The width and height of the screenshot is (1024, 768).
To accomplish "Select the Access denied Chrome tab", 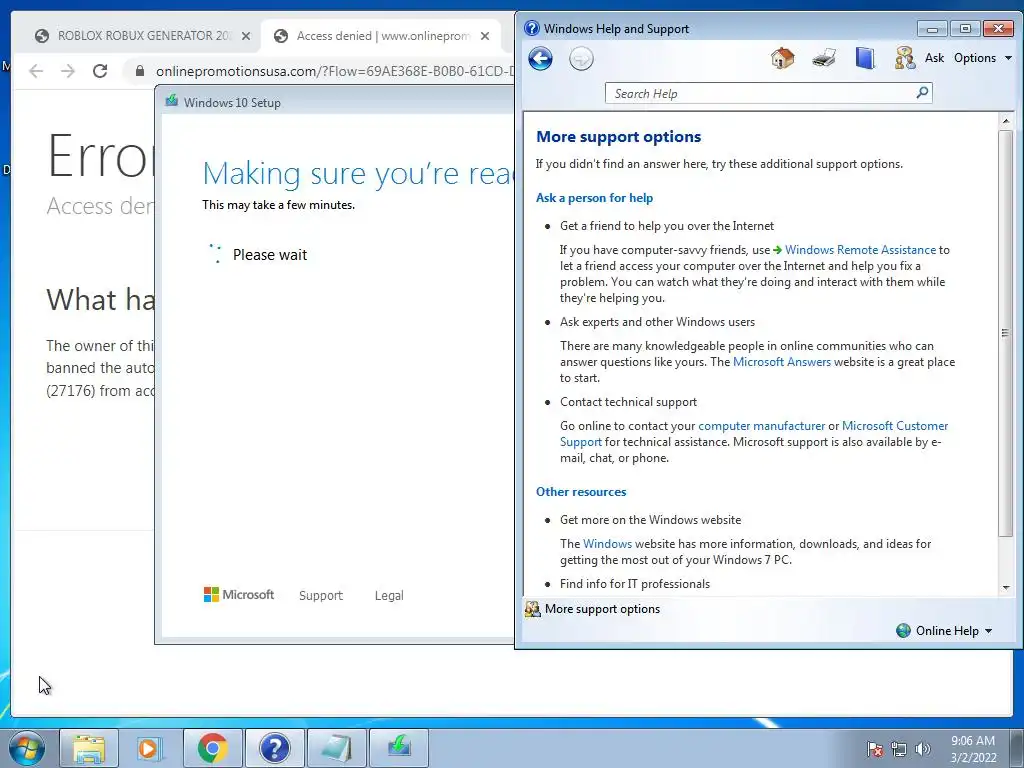I will (382, 36).
